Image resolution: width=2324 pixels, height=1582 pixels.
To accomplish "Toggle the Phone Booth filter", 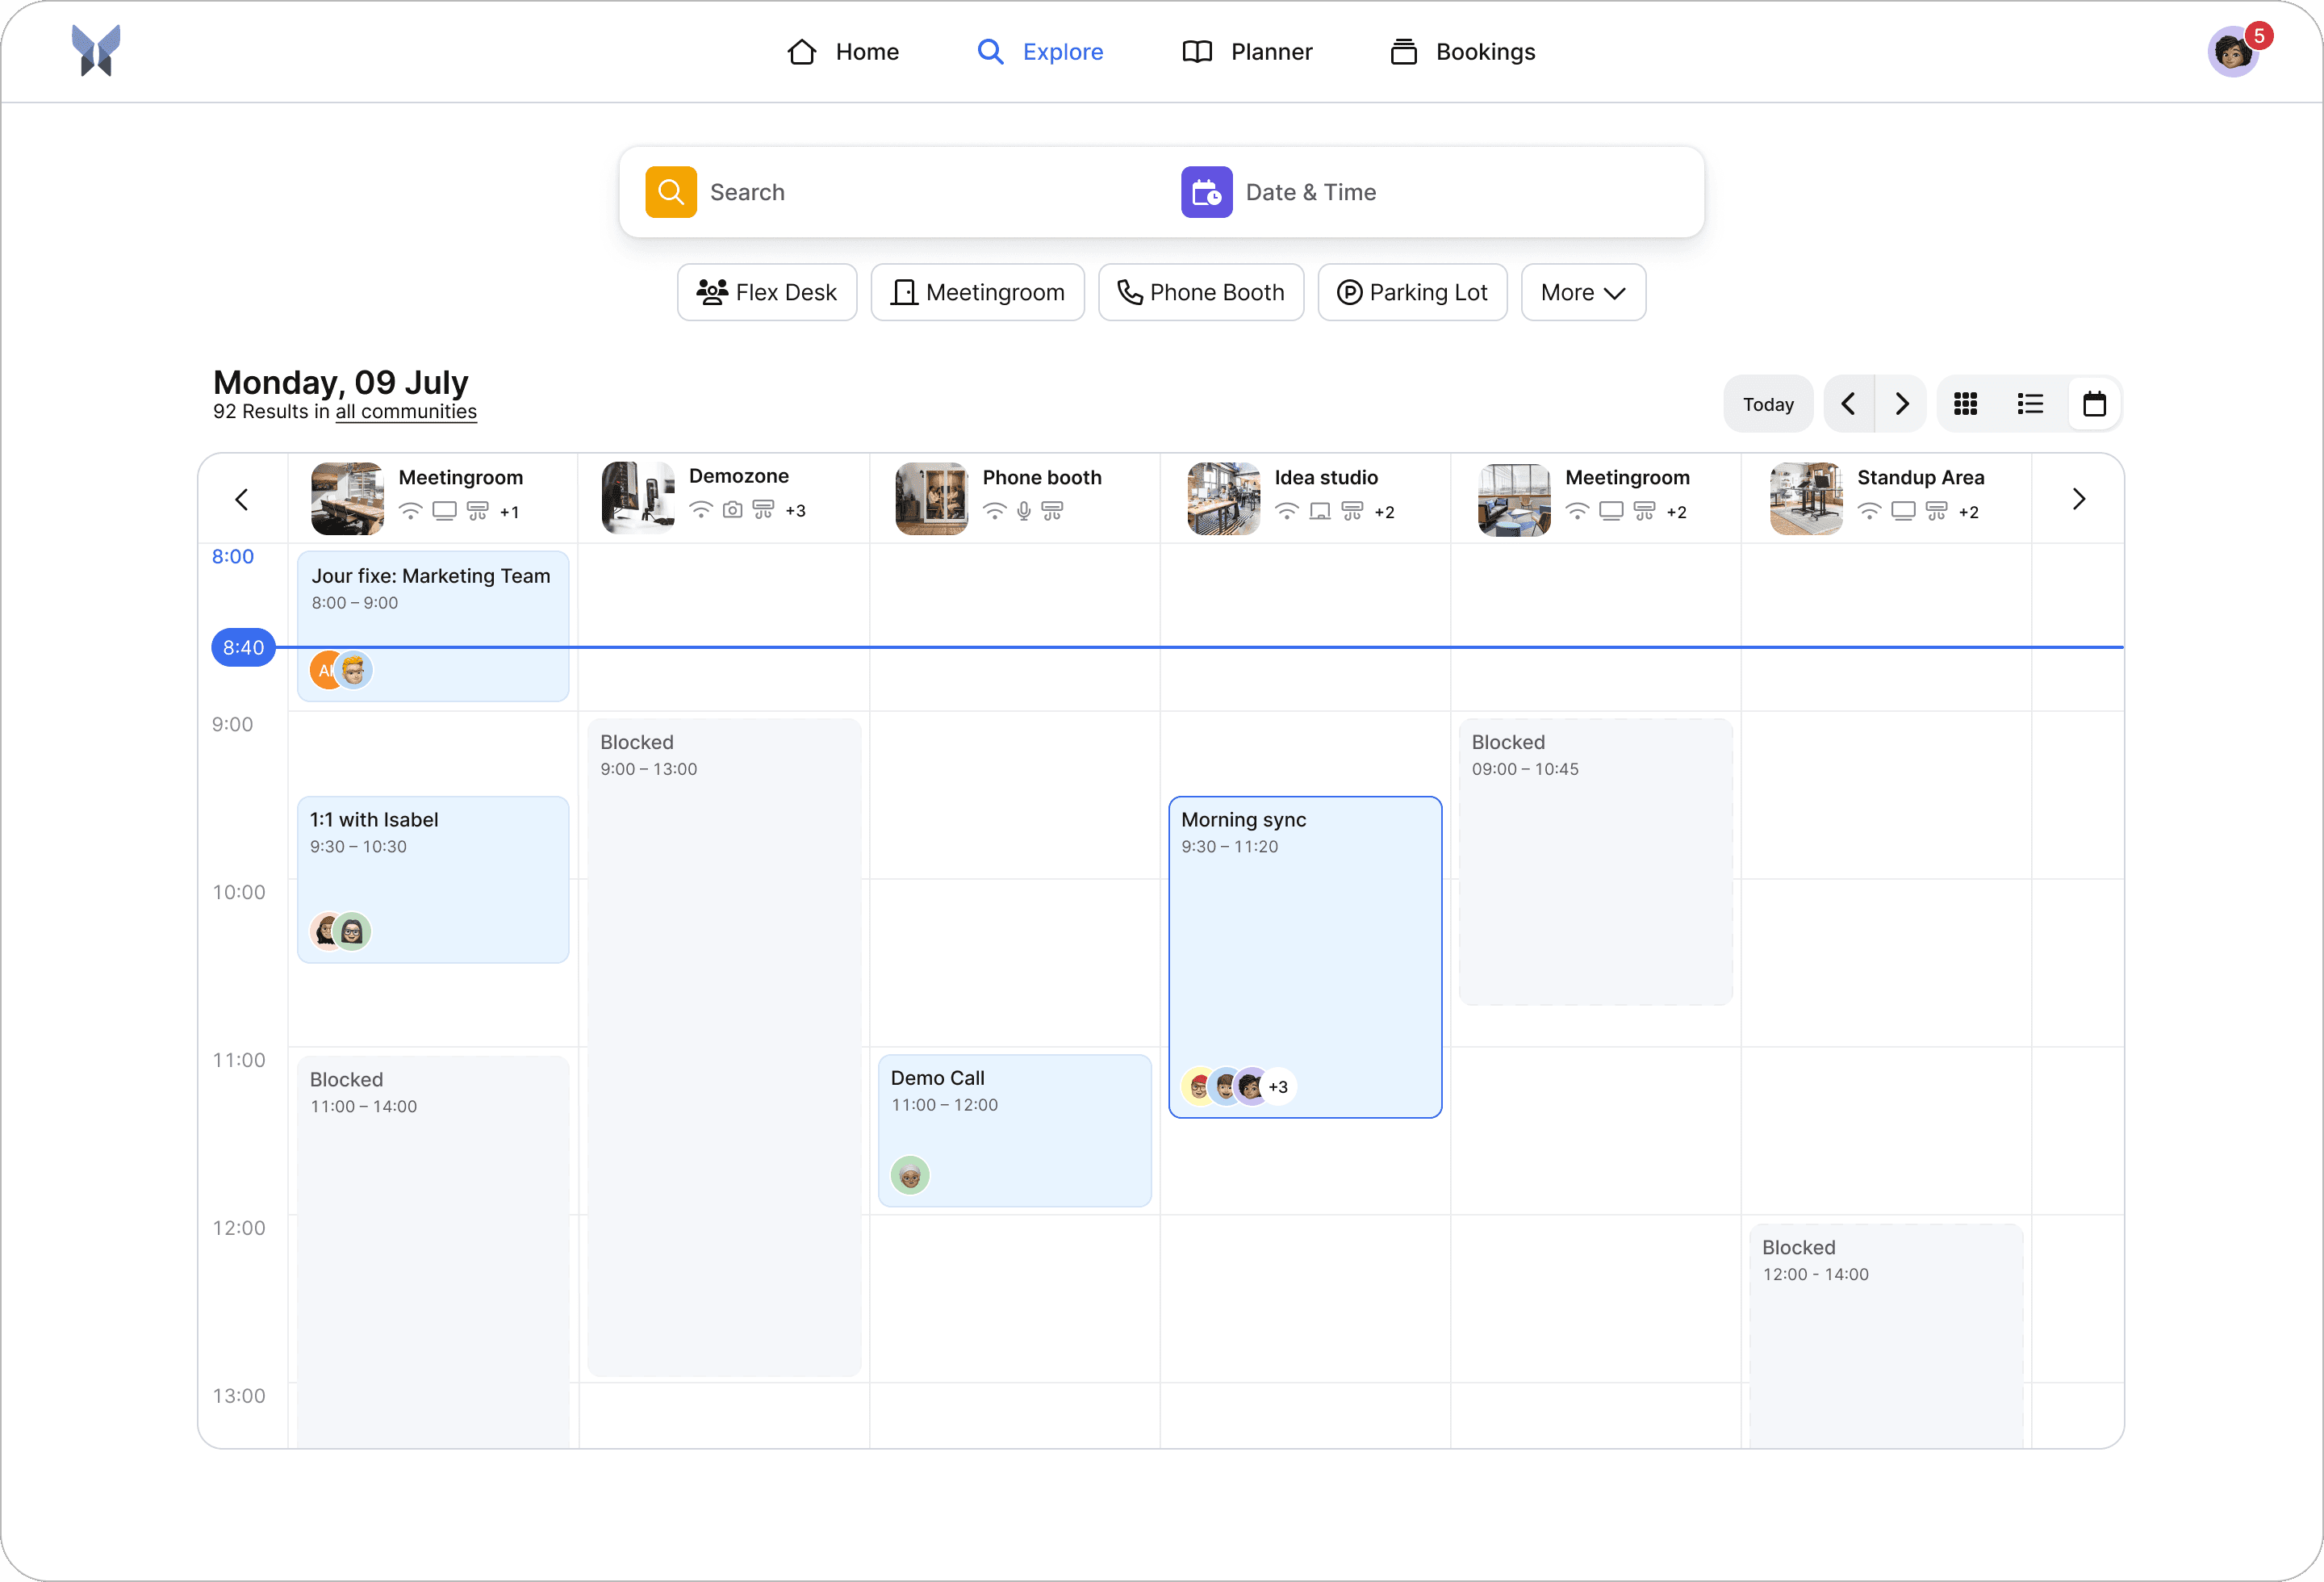I will coord(1201,292).
